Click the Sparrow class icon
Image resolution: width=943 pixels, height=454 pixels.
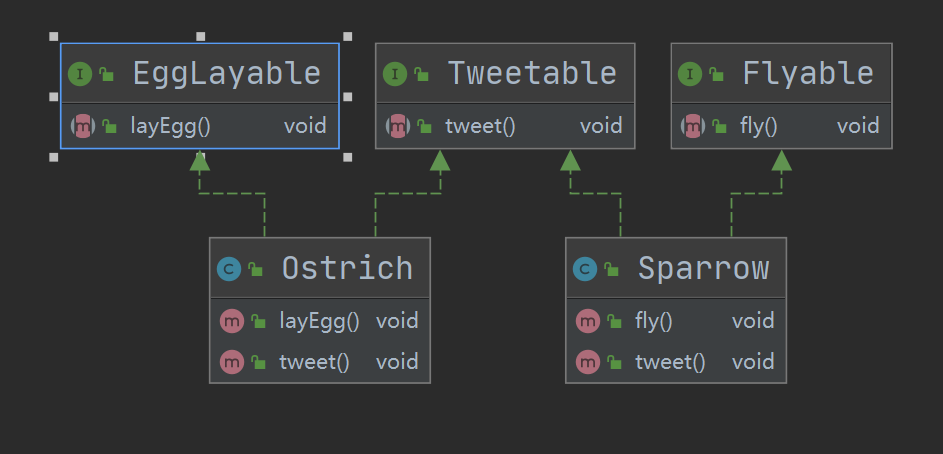click(x=585, y=268)
